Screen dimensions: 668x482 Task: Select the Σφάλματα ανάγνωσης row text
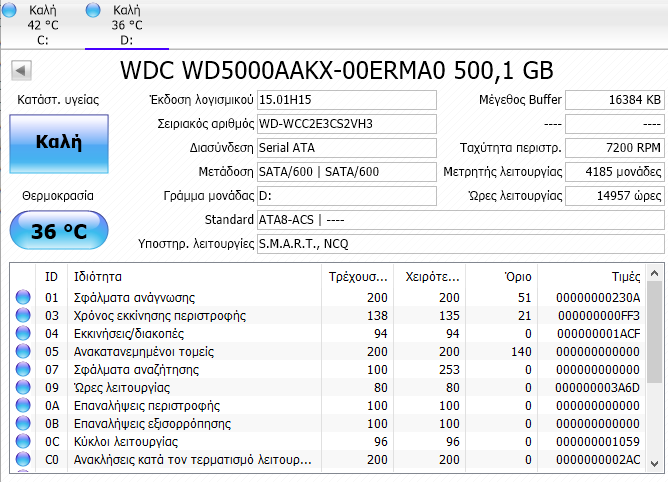(x=134, y=297)
